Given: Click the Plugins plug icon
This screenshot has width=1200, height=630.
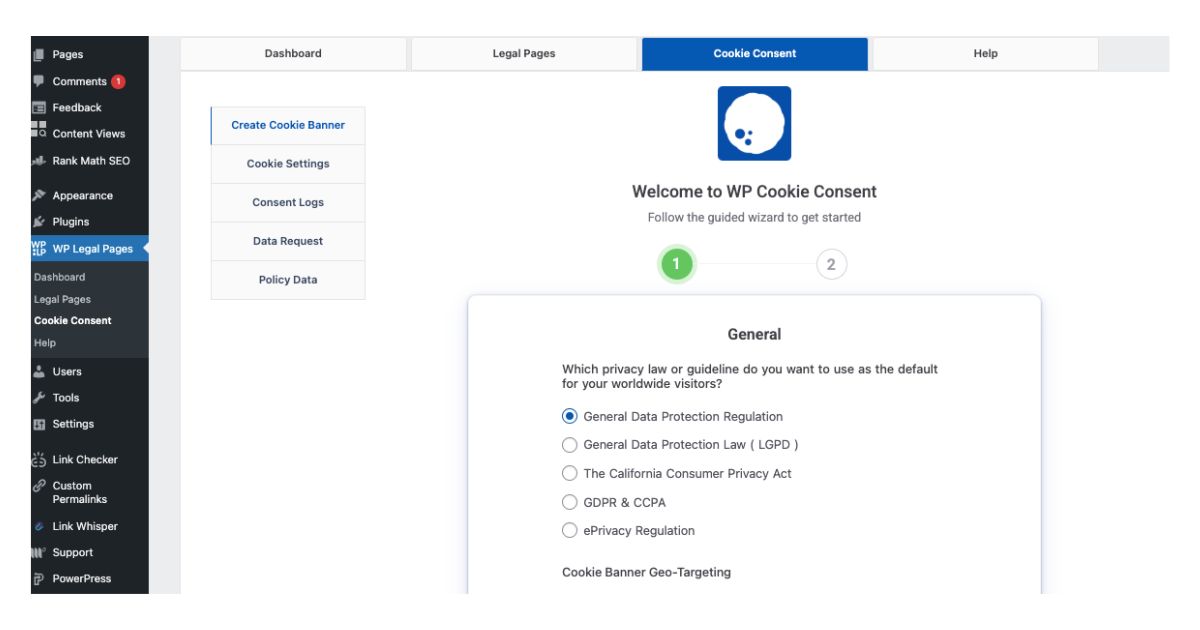Looking at the screenshot, I should coord(39,222).
